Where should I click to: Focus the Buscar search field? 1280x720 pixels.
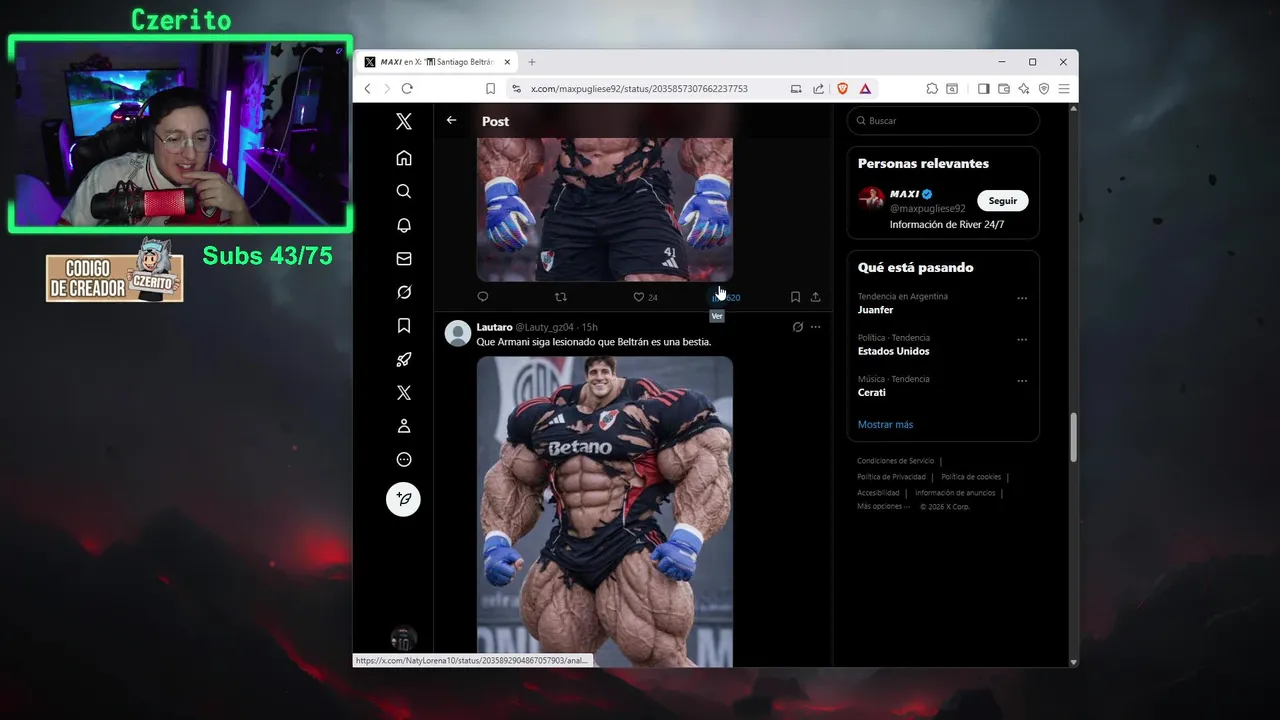pos(943,121)
